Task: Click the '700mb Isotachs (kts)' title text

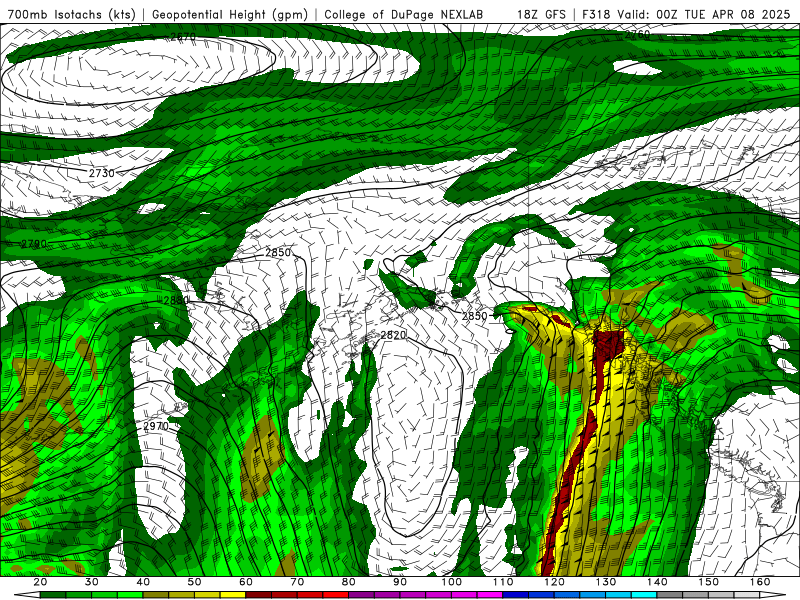Action: click(x=71, y=14)
